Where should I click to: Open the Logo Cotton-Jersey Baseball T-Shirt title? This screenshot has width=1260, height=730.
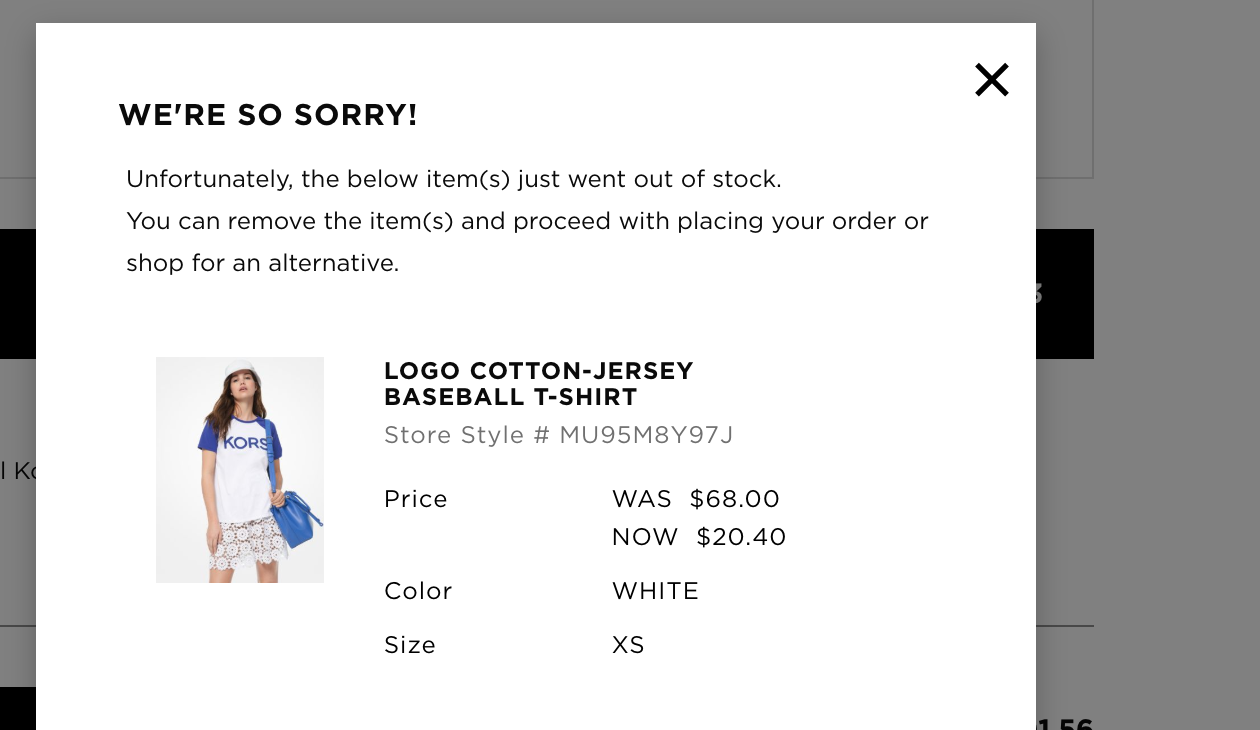click(538, 384)
